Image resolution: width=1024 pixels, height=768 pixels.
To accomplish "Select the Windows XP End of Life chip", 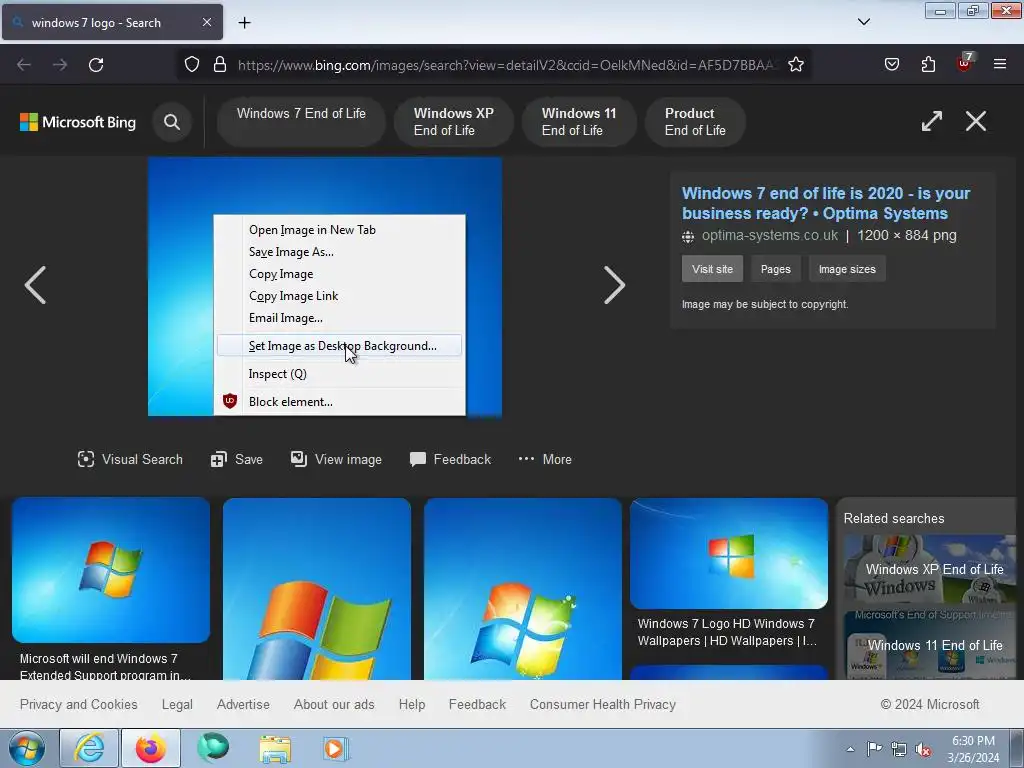I will [453, 121].
